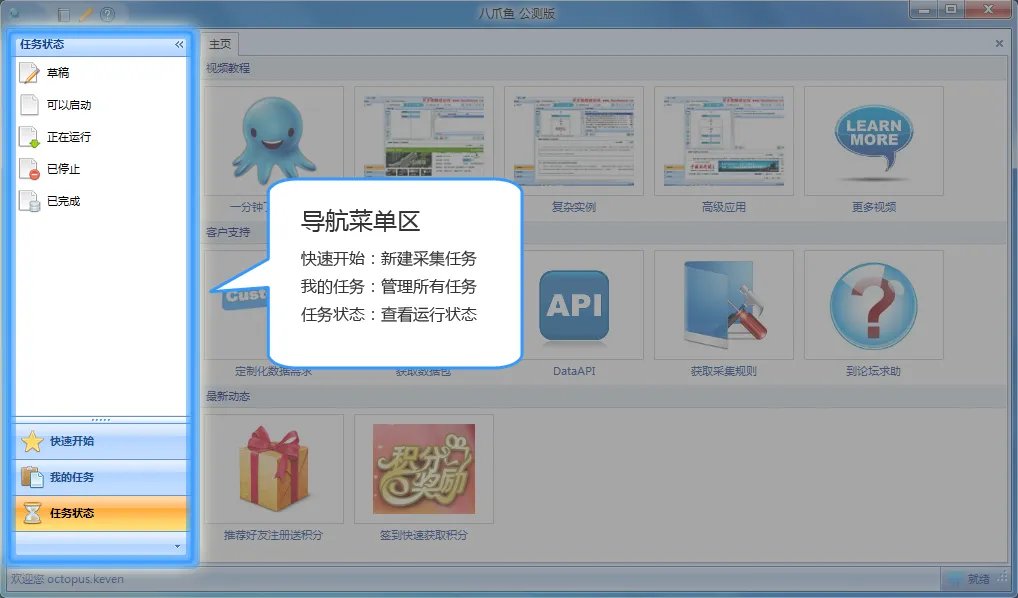
Task: Click the 获取采集规则 toolbox icon
Action: (722, 305)
